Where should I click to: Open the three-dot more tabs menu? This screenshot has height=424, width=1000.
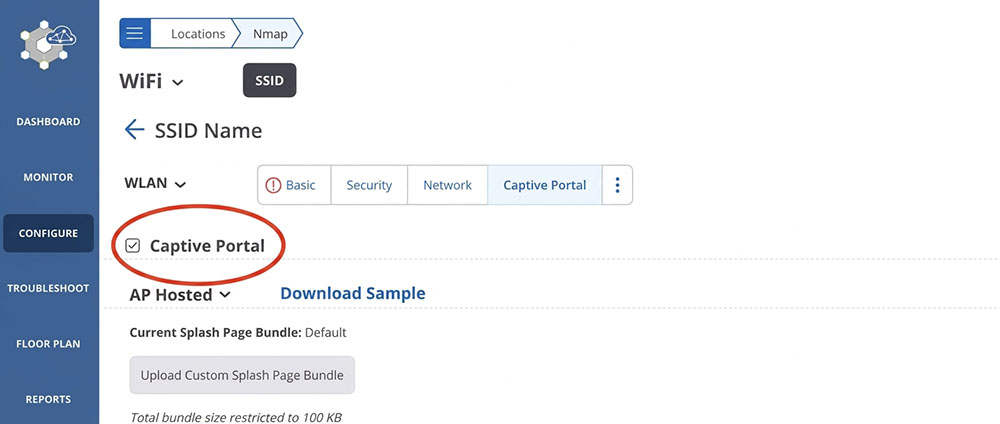point(617,185)
